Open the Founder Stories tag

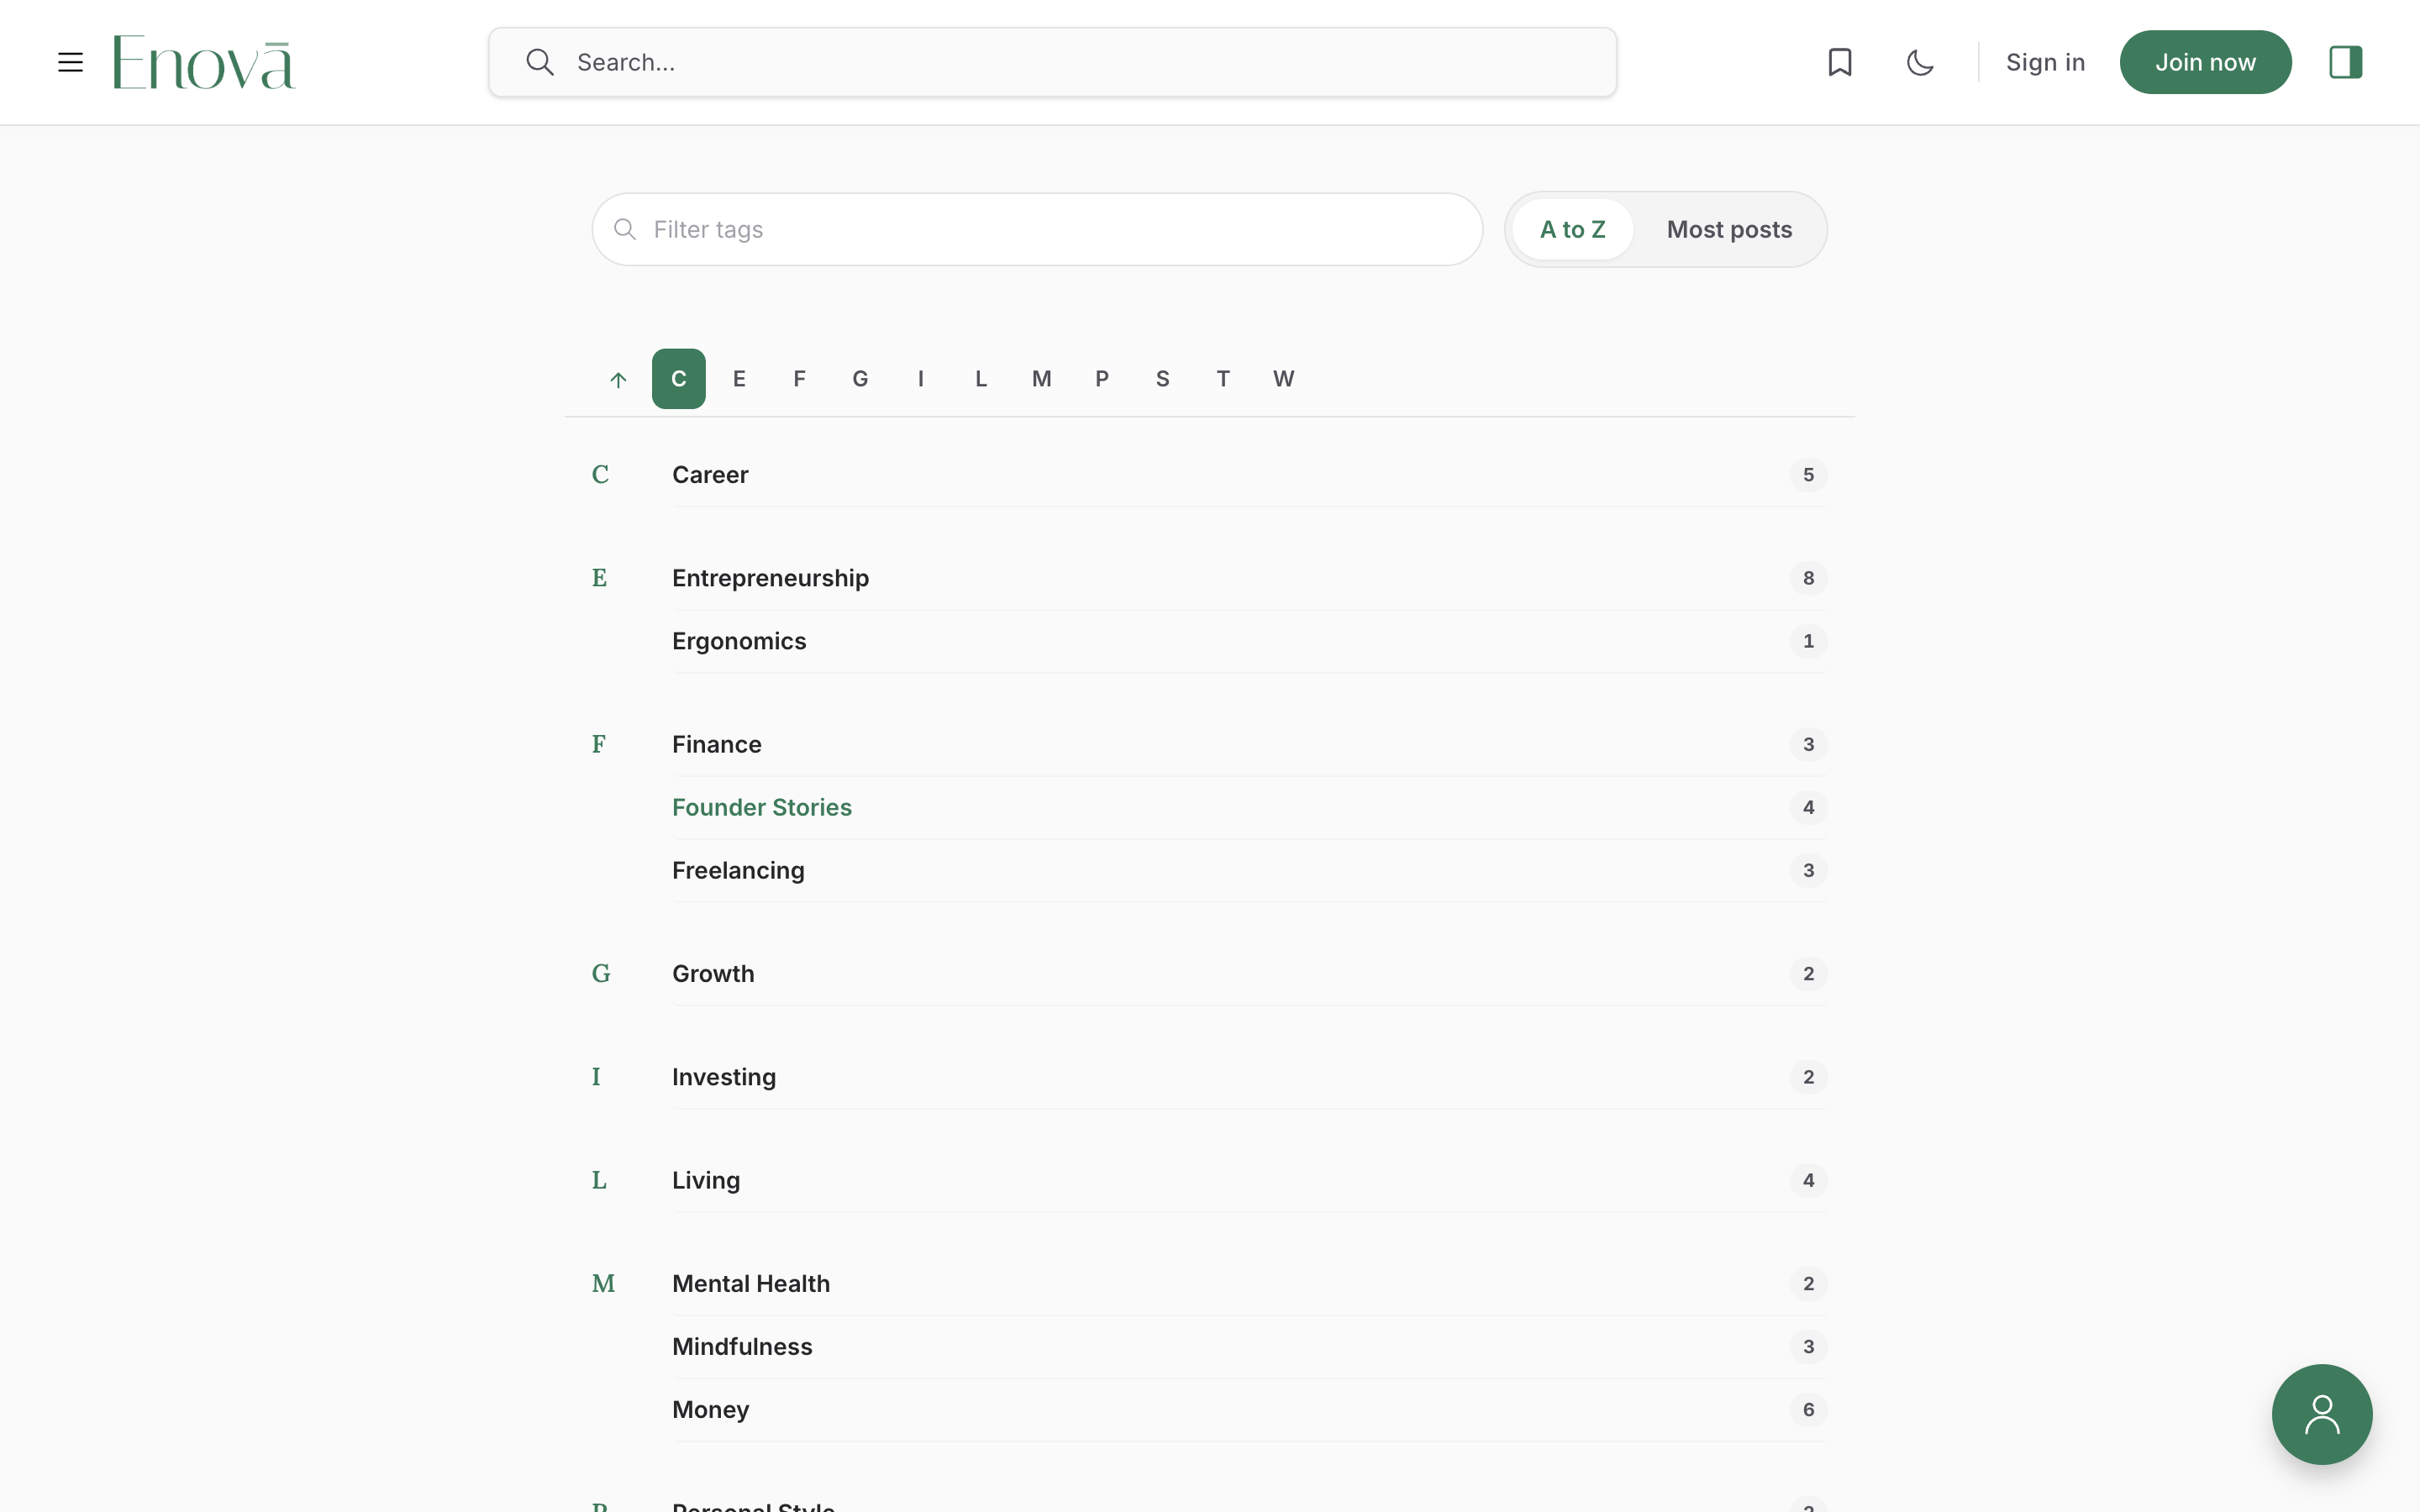(761, 807)
